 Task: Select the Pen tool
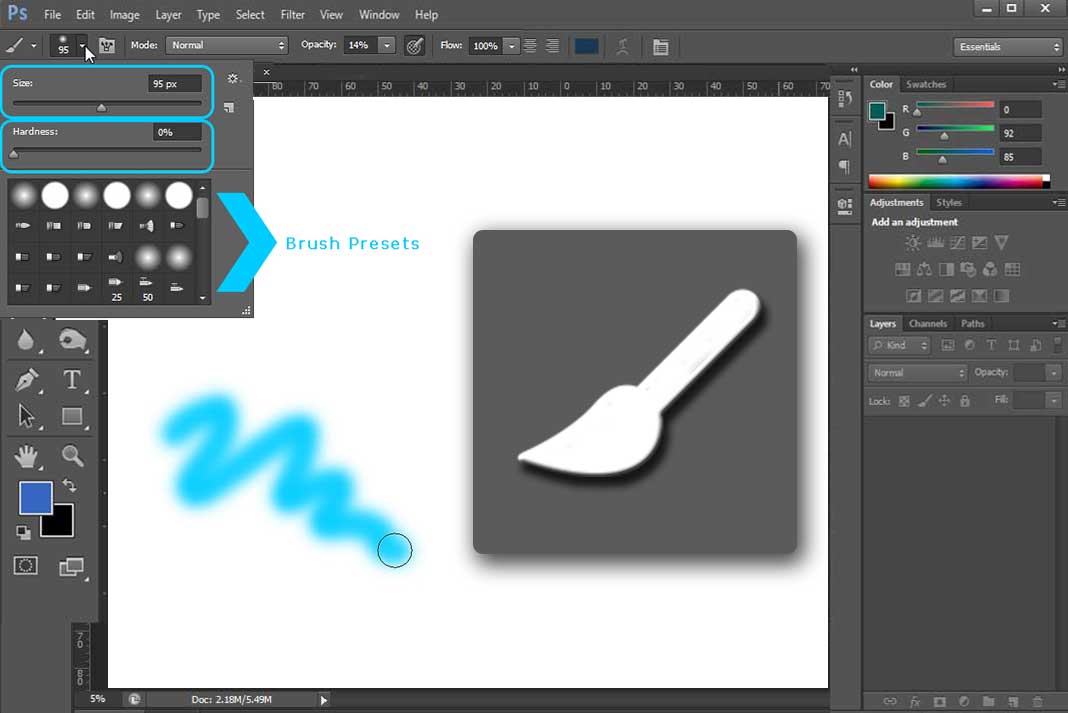coord(27,379)
